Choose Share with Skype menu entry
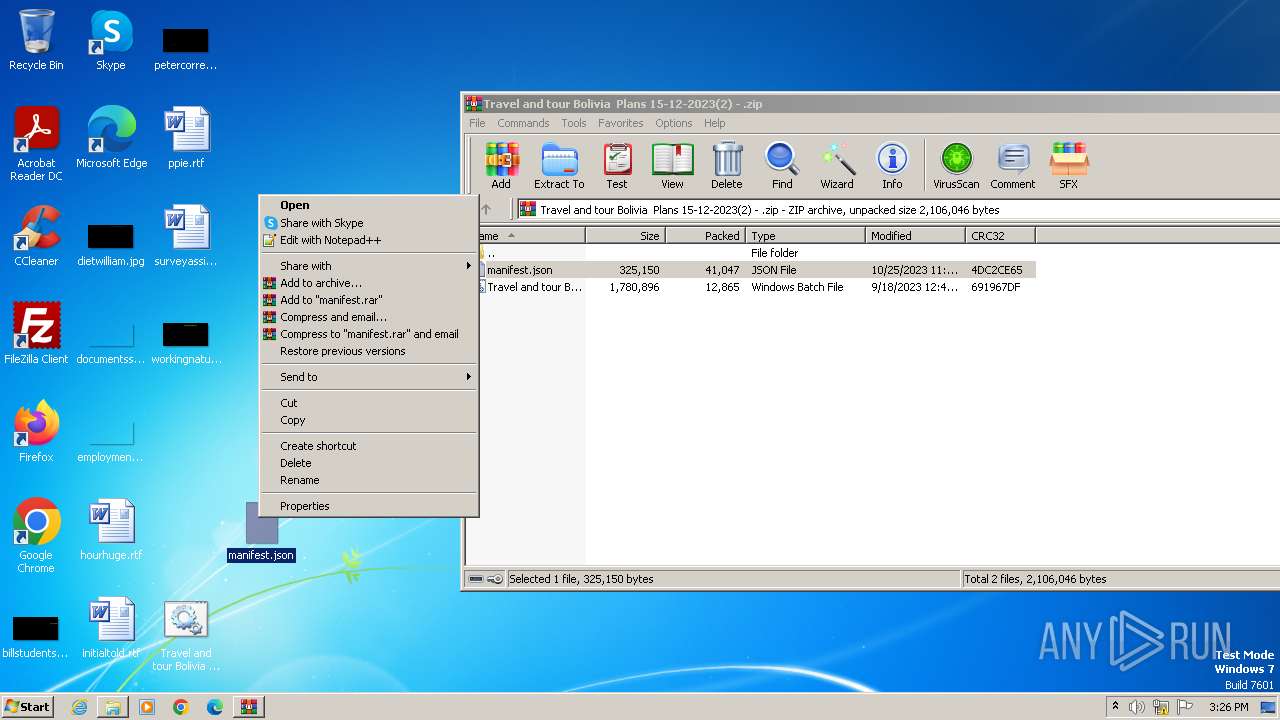This screenshot has width=1280, height=720. (369, 223)
